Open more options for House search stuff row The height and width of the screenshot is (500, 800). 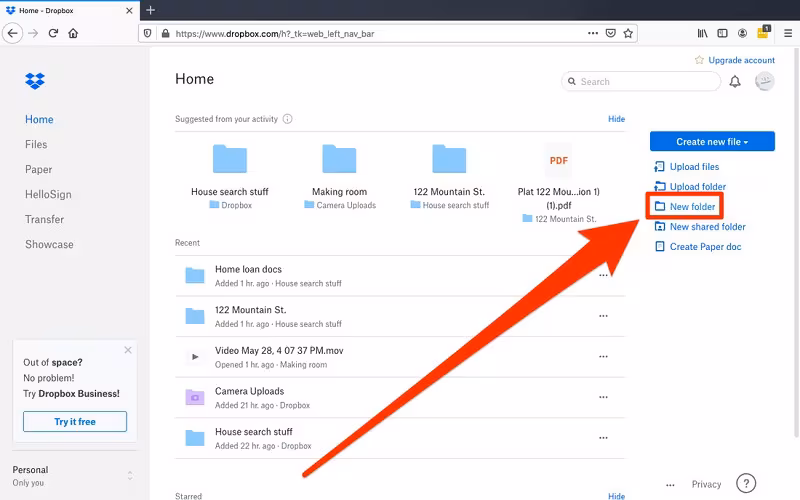point(603,438)
